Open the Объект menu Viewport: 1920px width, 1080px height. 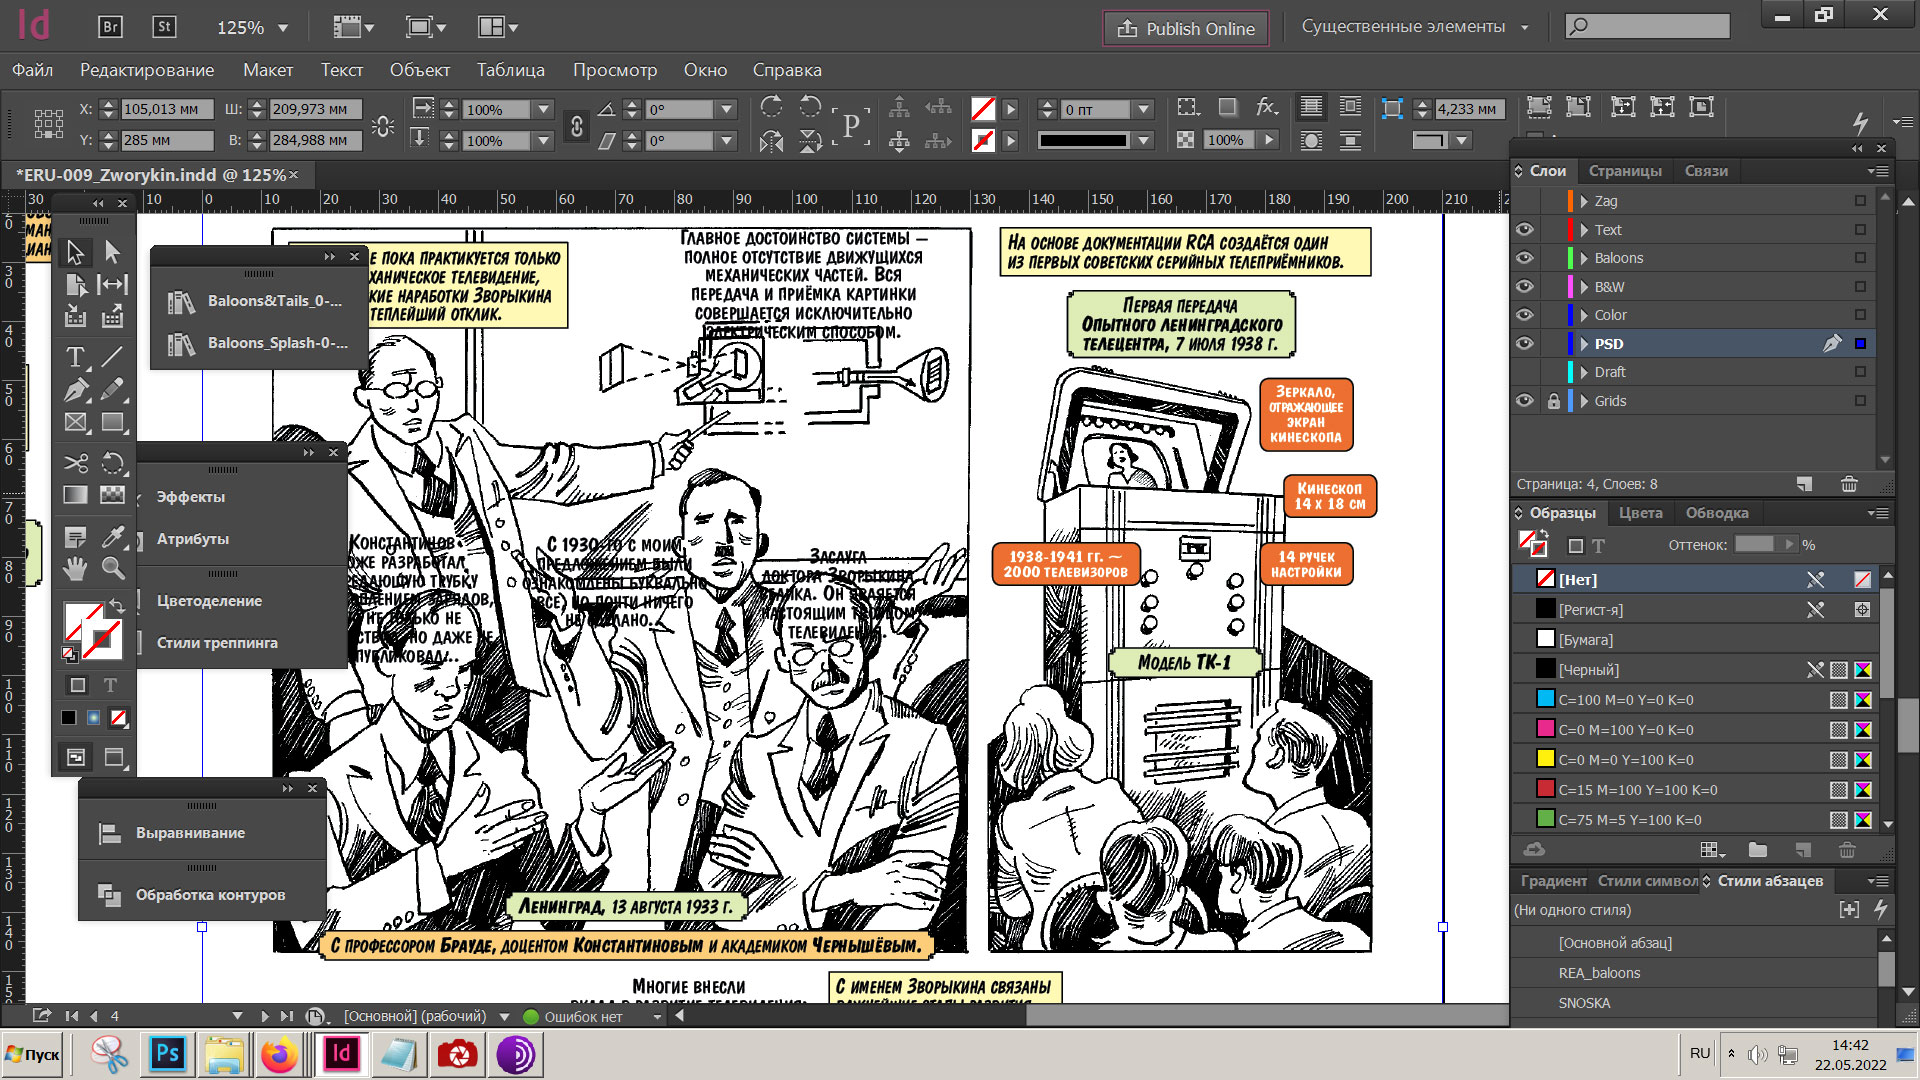(420, 70)
